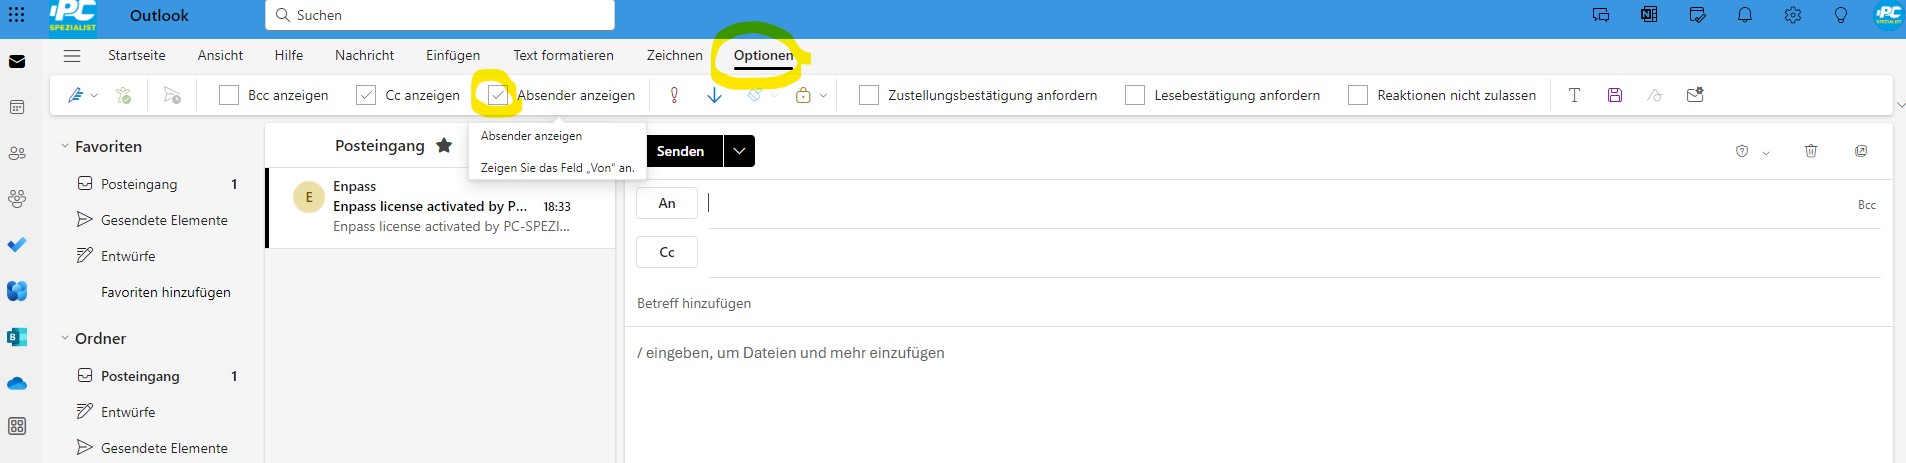Open the settings gear icon
Screen dimensions: 1906x463
pyautogui.click(x=1792, y=15)
